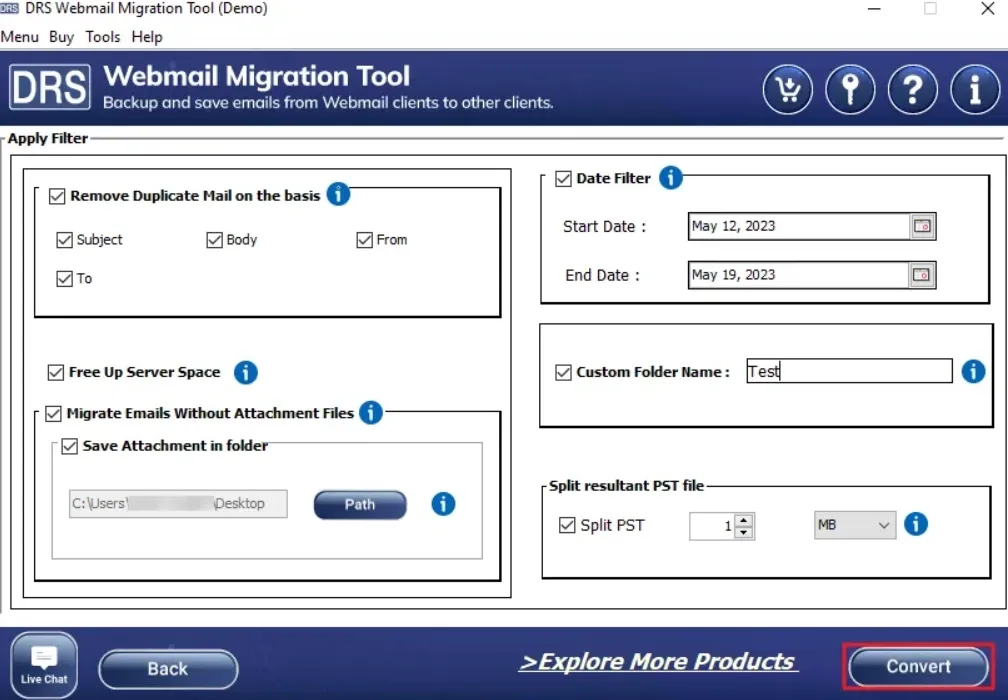Increase Split PST size with up arrow
1008x700 pixels.
pos(743,520)
